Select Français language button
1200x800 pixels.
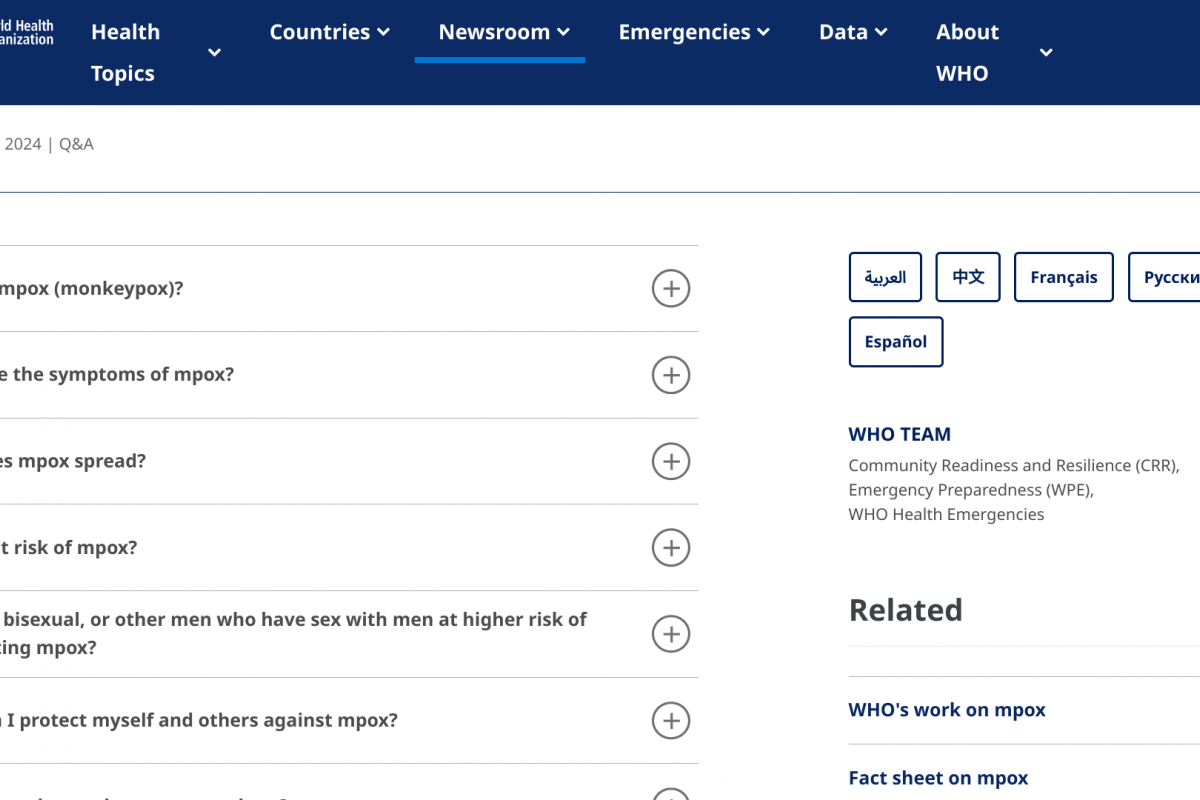(x=1063, y=277)
